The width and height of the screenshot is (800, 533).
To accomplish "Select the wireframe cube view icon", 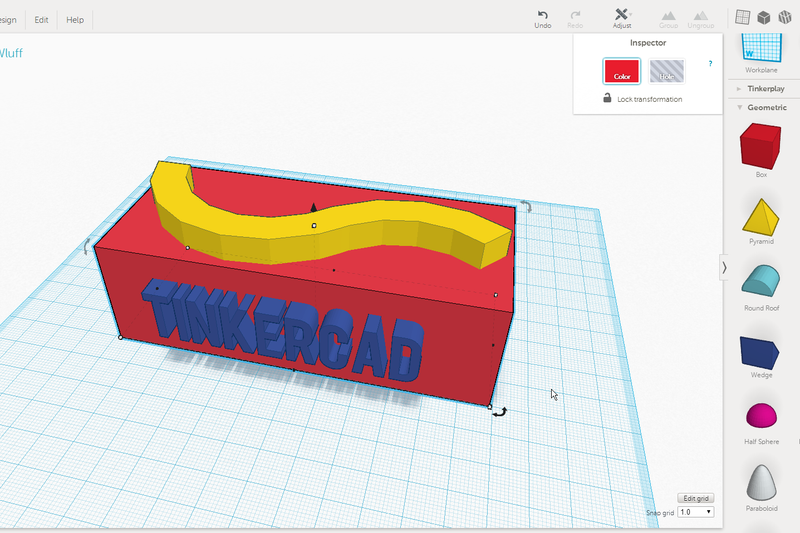I will 785,17.
